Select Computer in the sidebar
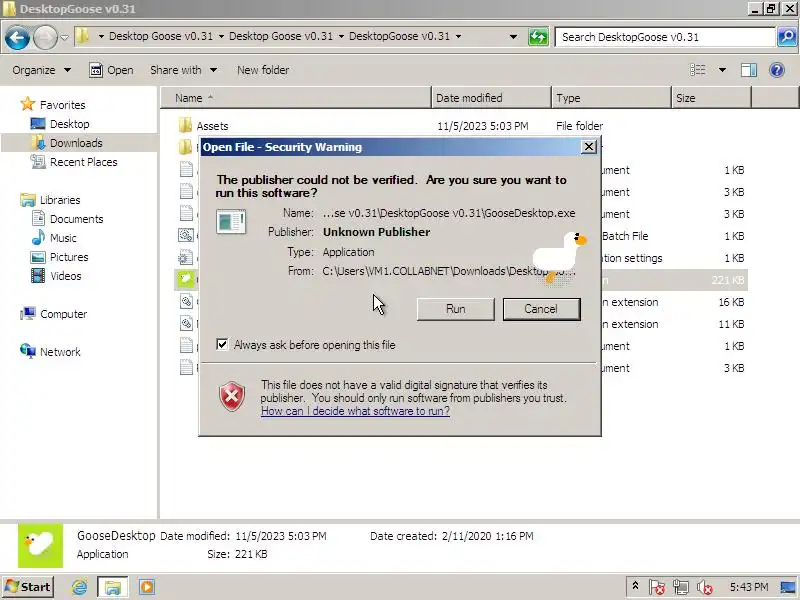 pyautogui.click(x=54, y=314)
